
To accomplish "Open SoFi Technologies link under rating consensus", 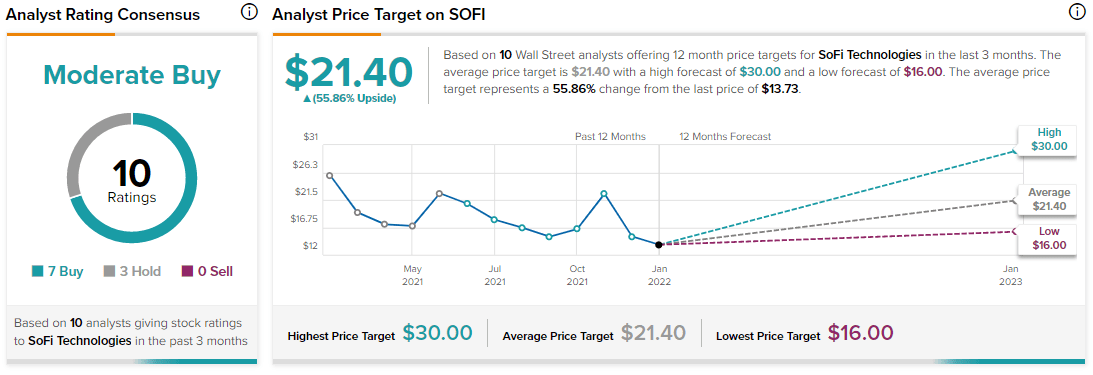I will (x=79, y=341).
